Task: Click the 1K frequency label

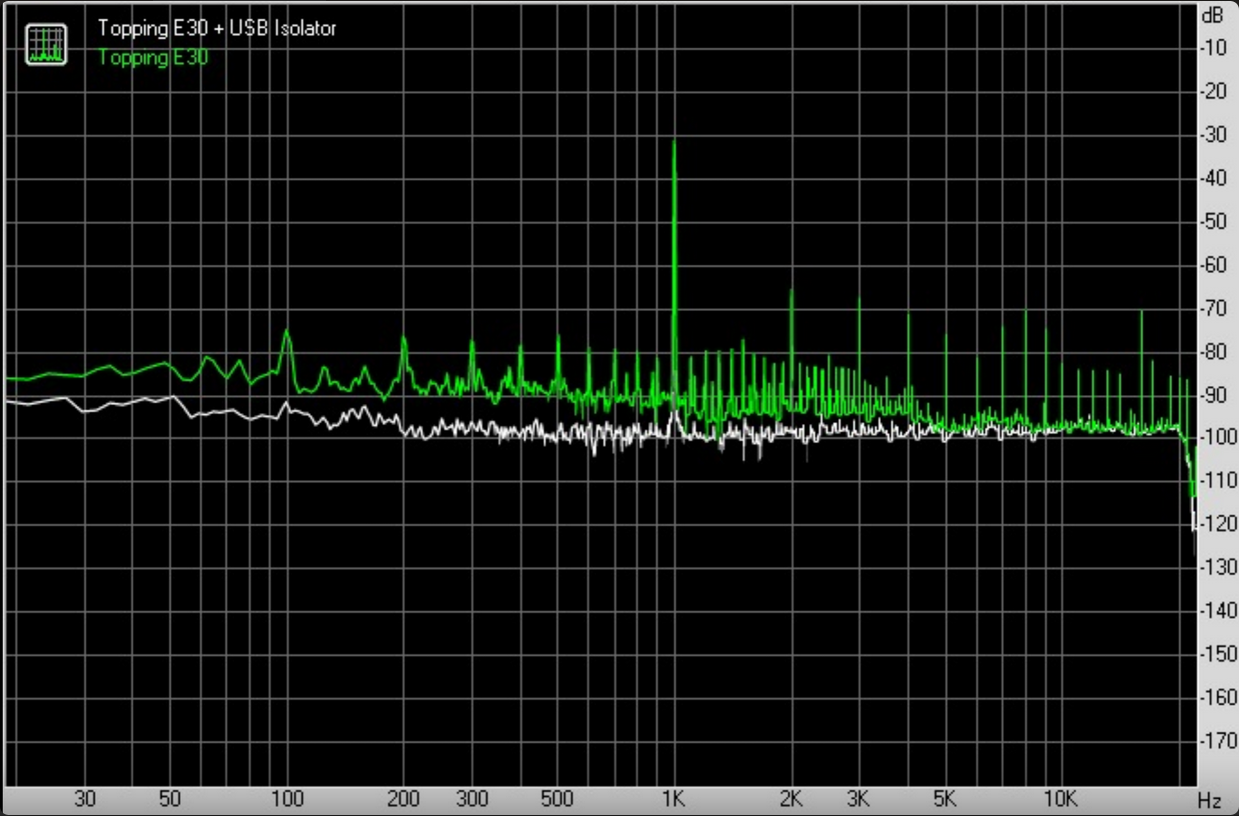Action: [673, 800]
